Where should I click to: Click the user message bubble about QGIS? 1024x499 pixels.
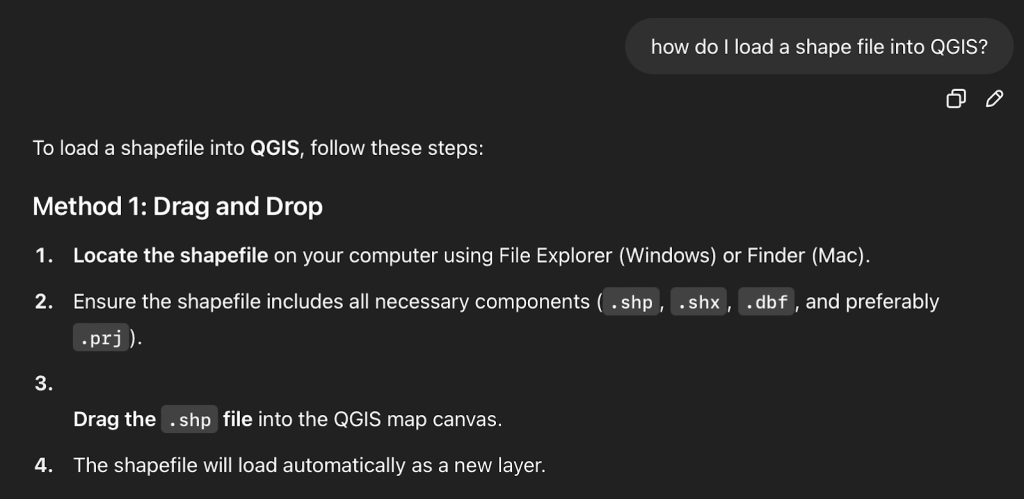point(818,46)
